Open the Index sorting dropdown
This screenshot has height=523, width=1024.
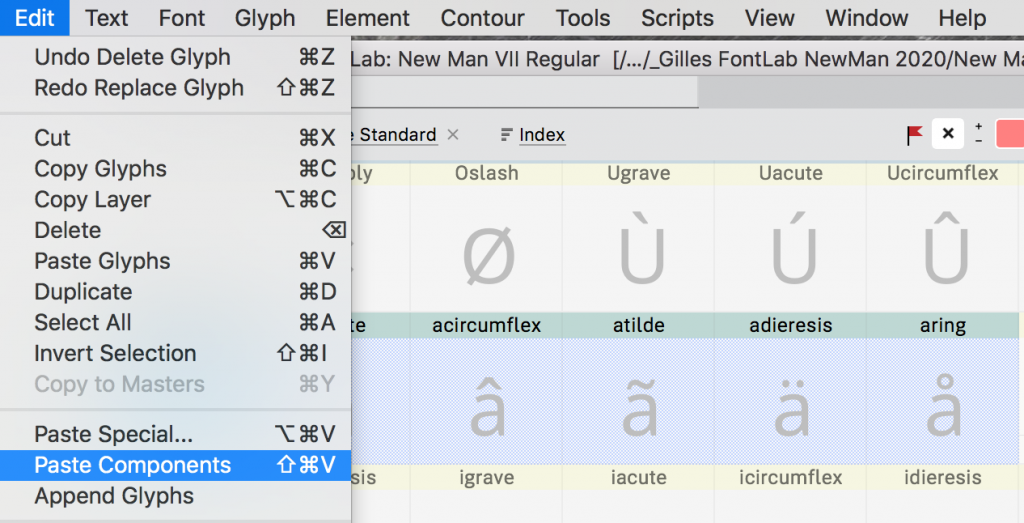[x=541, y=135]
